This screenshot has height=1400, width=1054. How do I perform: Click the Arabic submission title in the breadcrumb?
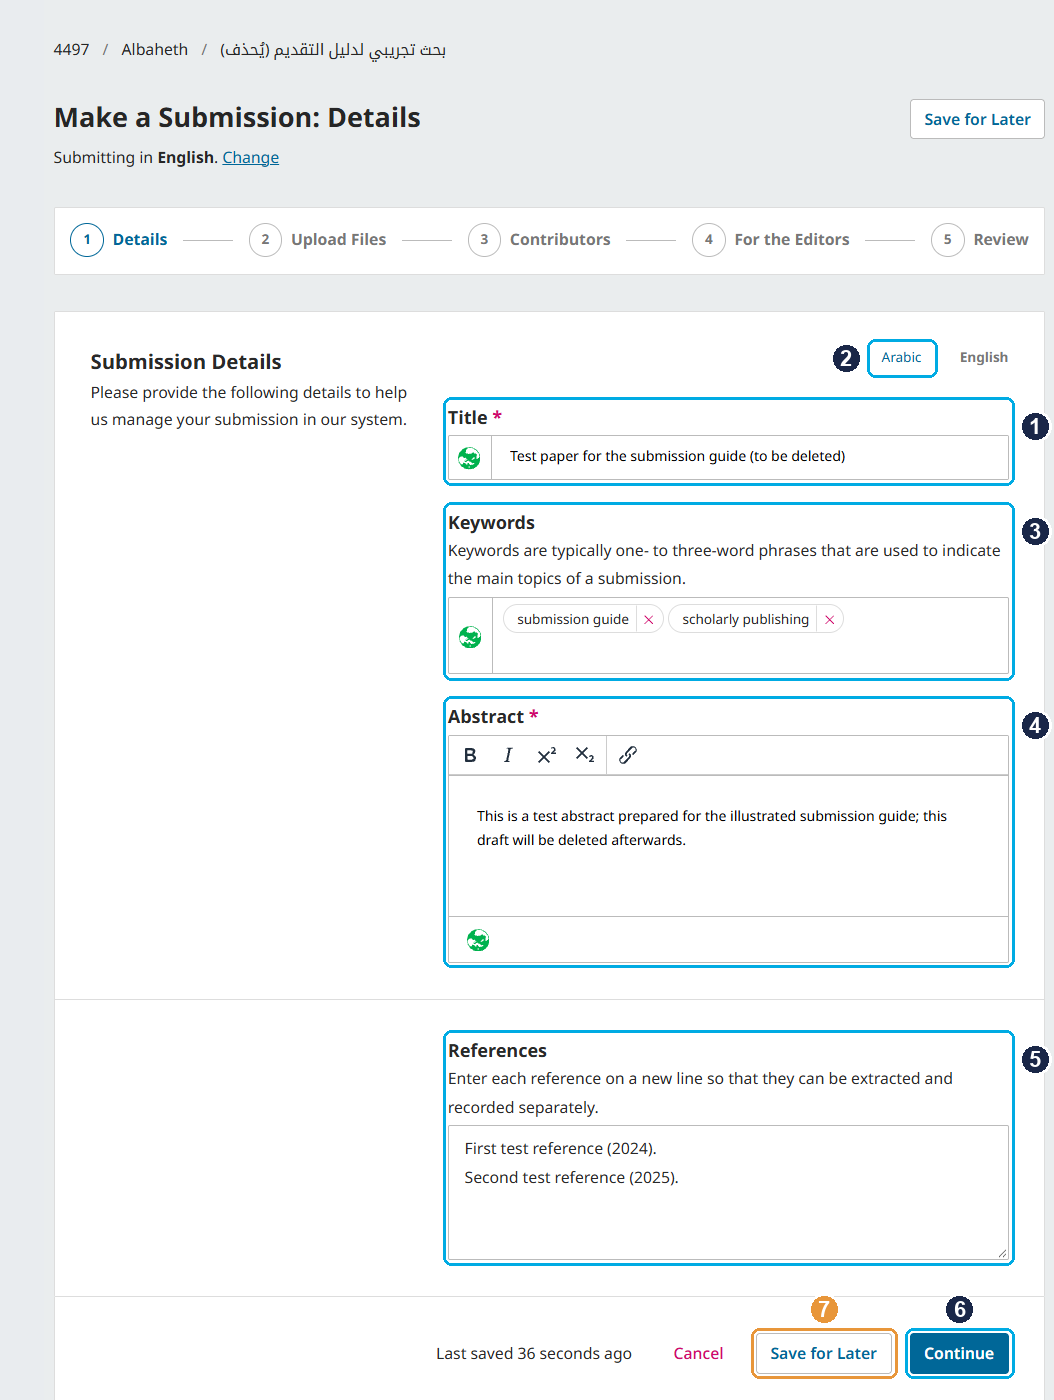click(x=333, y=50)
